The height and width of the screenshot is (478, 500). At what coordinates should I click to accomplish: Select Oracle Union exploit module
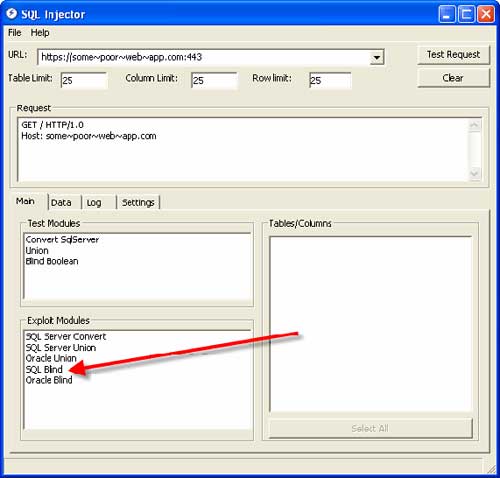[x=51, y=358]
